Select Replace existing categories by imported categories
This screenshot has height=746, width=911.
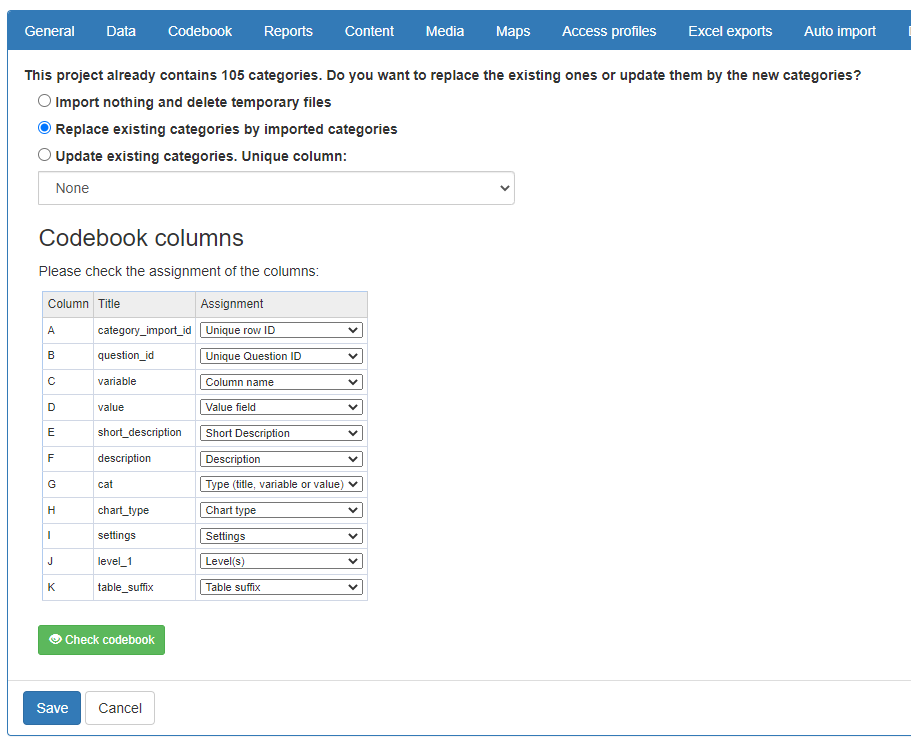[44, 128]
